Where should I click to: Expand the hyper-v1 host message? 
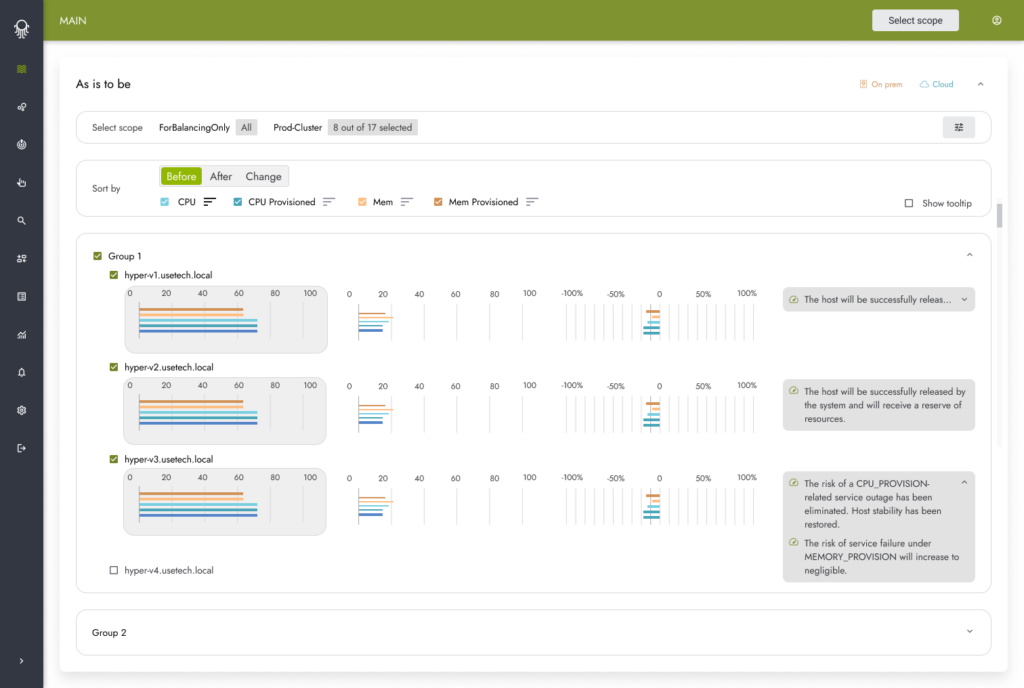964,300
